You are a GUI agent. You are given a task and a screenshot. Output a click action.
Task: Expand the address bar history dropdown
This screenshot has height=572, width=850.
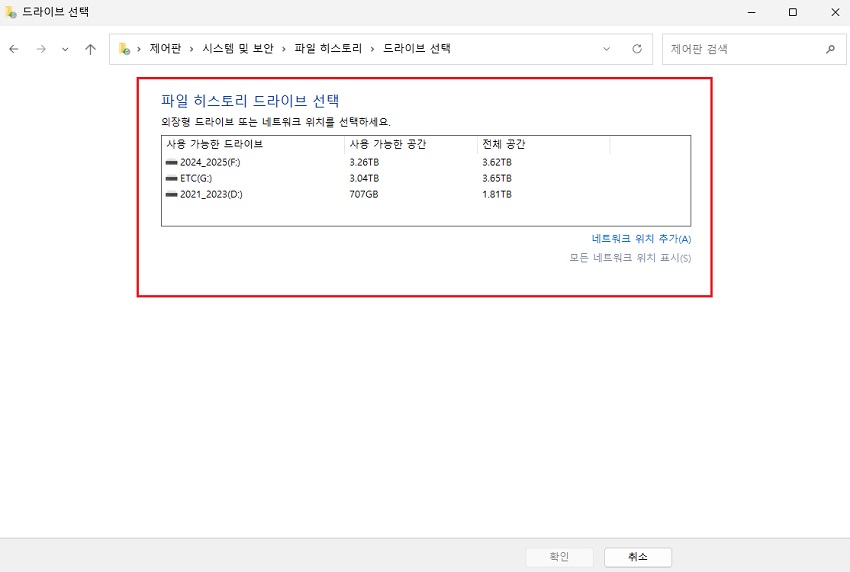[607, 49]
